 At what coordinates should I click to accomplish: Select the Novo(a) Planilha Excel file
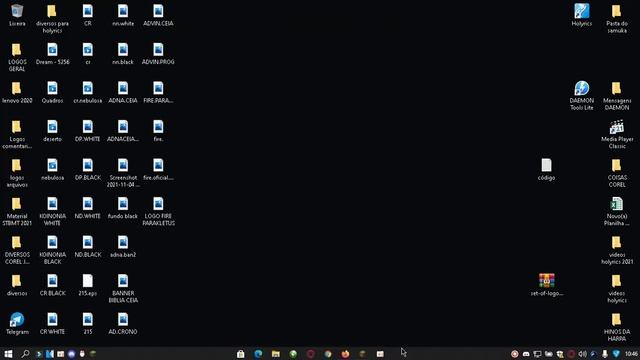(x=617, y=212)
